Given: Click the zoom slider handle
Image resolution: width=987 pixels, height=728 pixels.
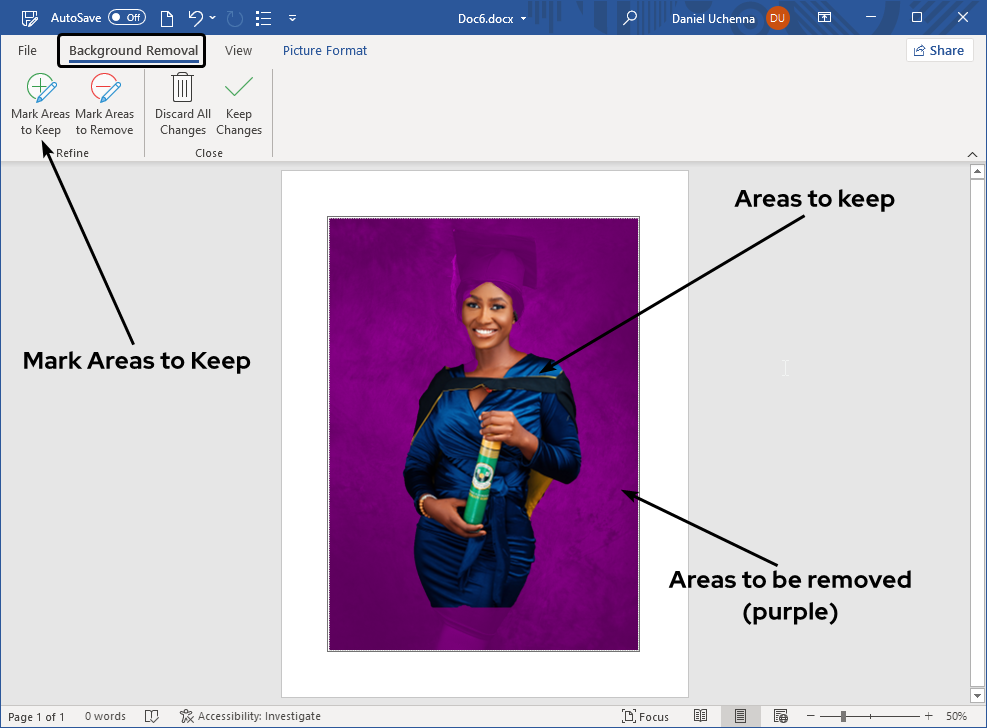Looking at the screenshot, I should click(x=844, y=716).
